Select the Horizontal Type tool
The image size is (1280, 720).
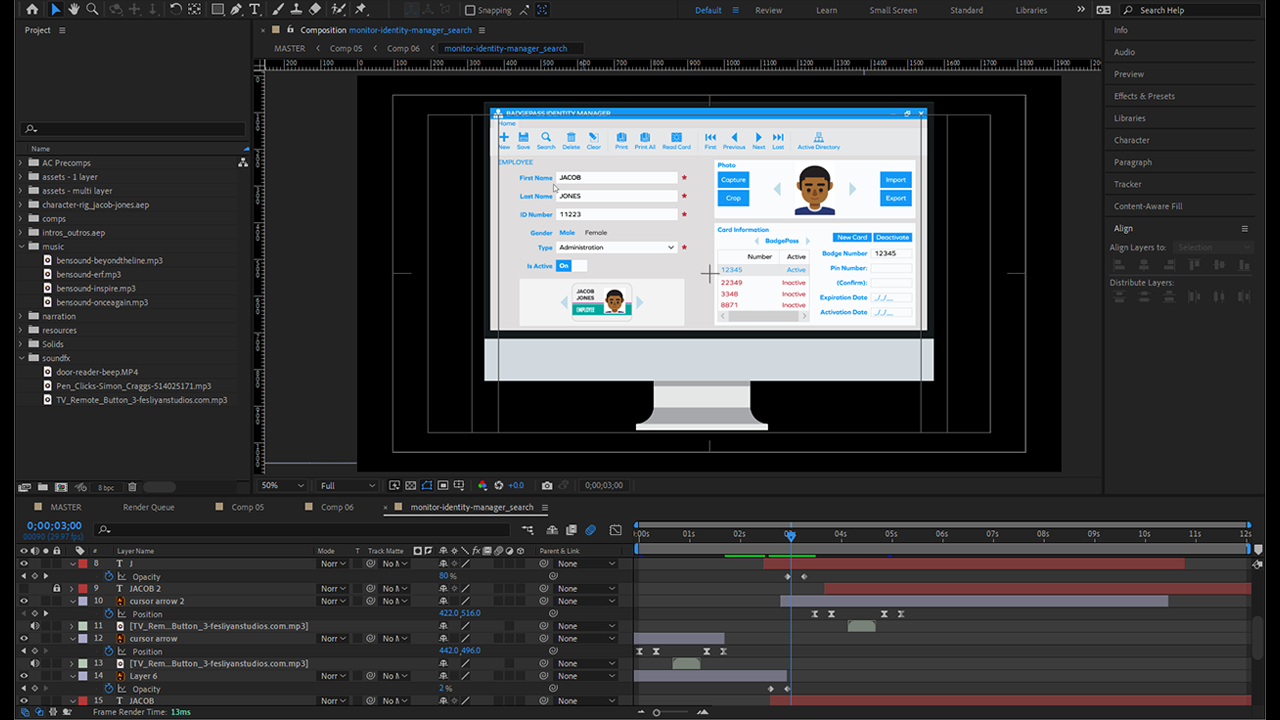click(x=255, y=10)
